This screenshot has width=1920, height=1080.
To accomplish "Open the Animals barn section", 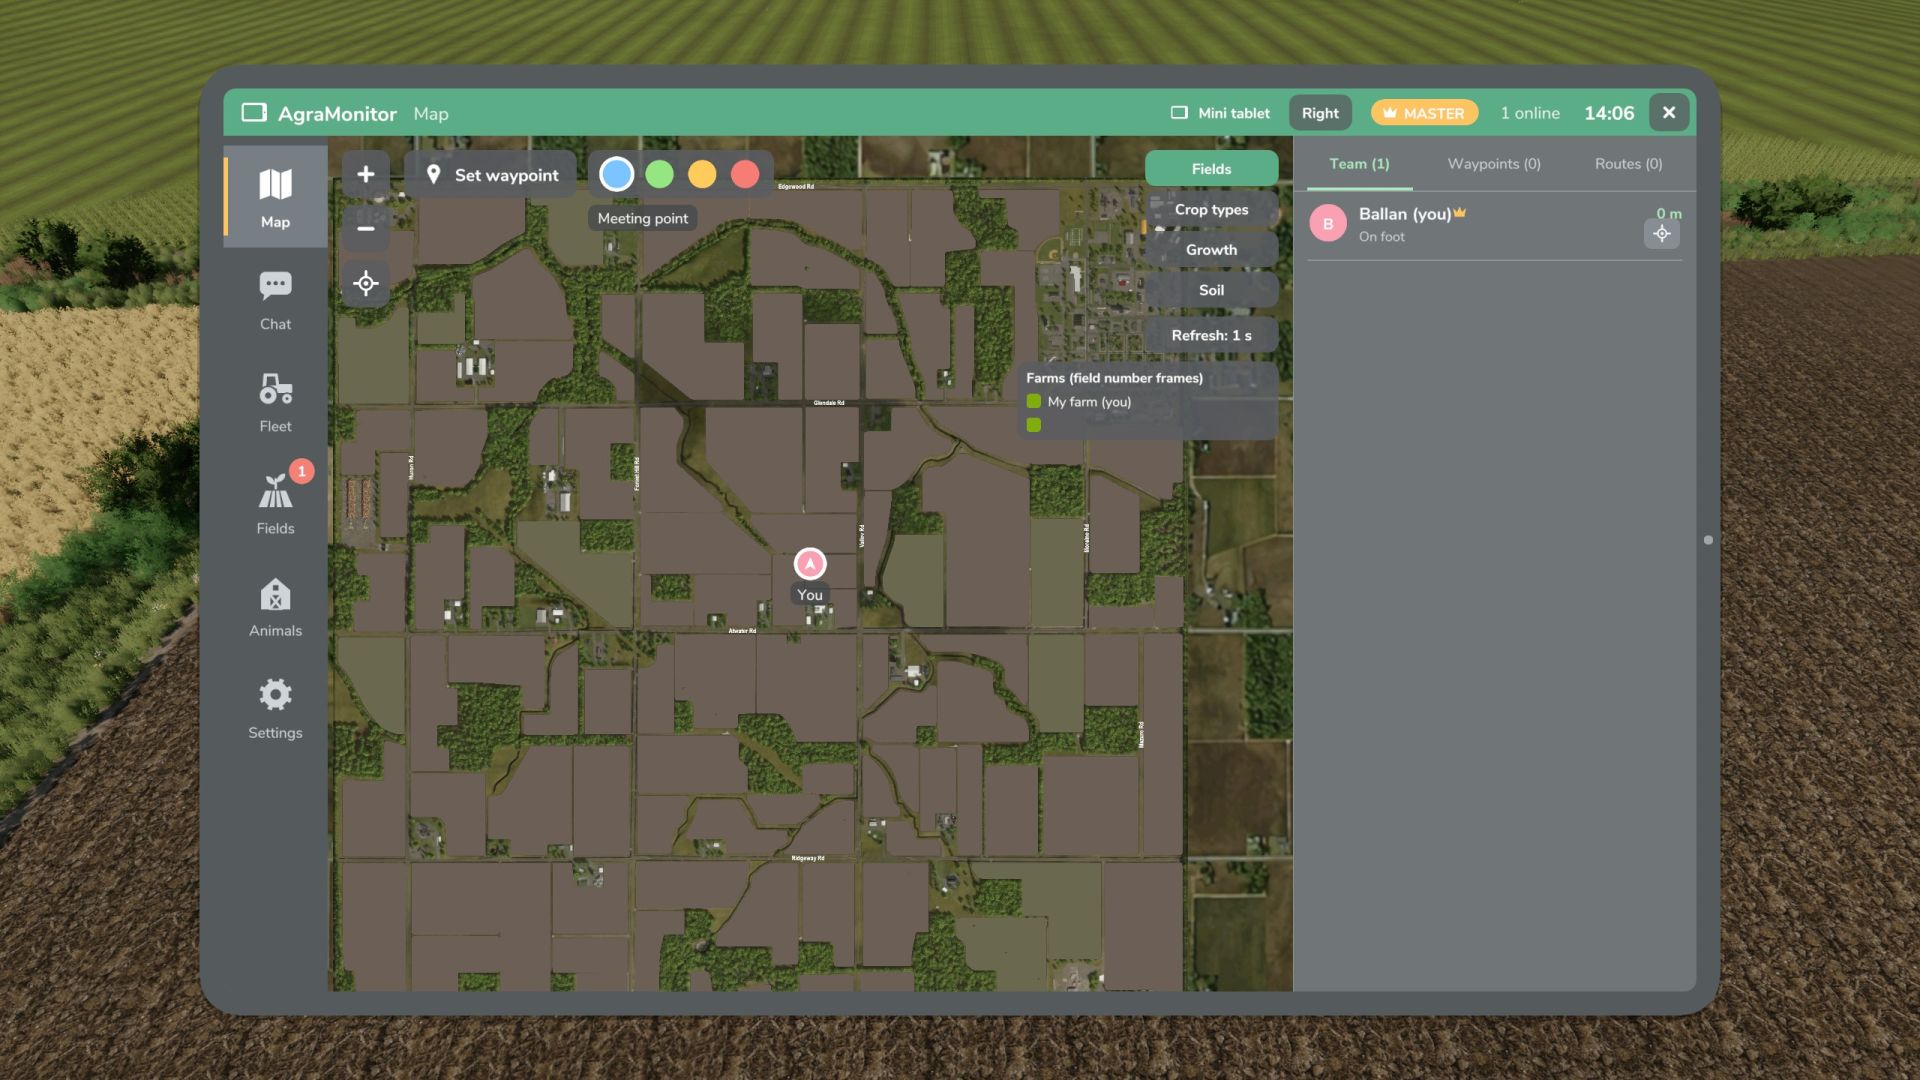I will tap(275, 606).
